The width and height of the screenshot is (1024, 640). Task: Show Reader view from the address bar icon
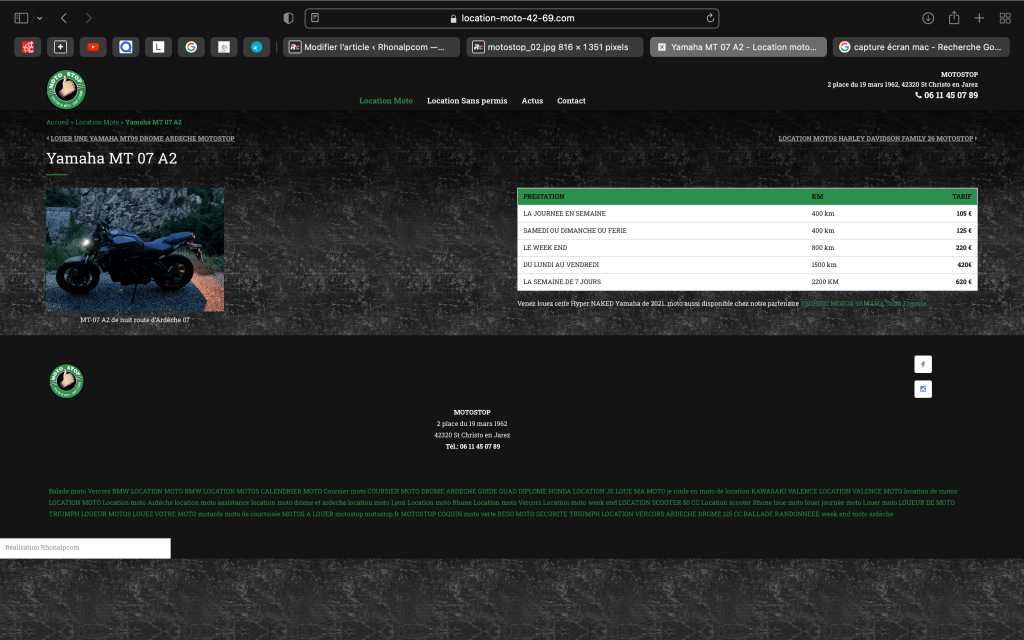(x=315, y=18)
